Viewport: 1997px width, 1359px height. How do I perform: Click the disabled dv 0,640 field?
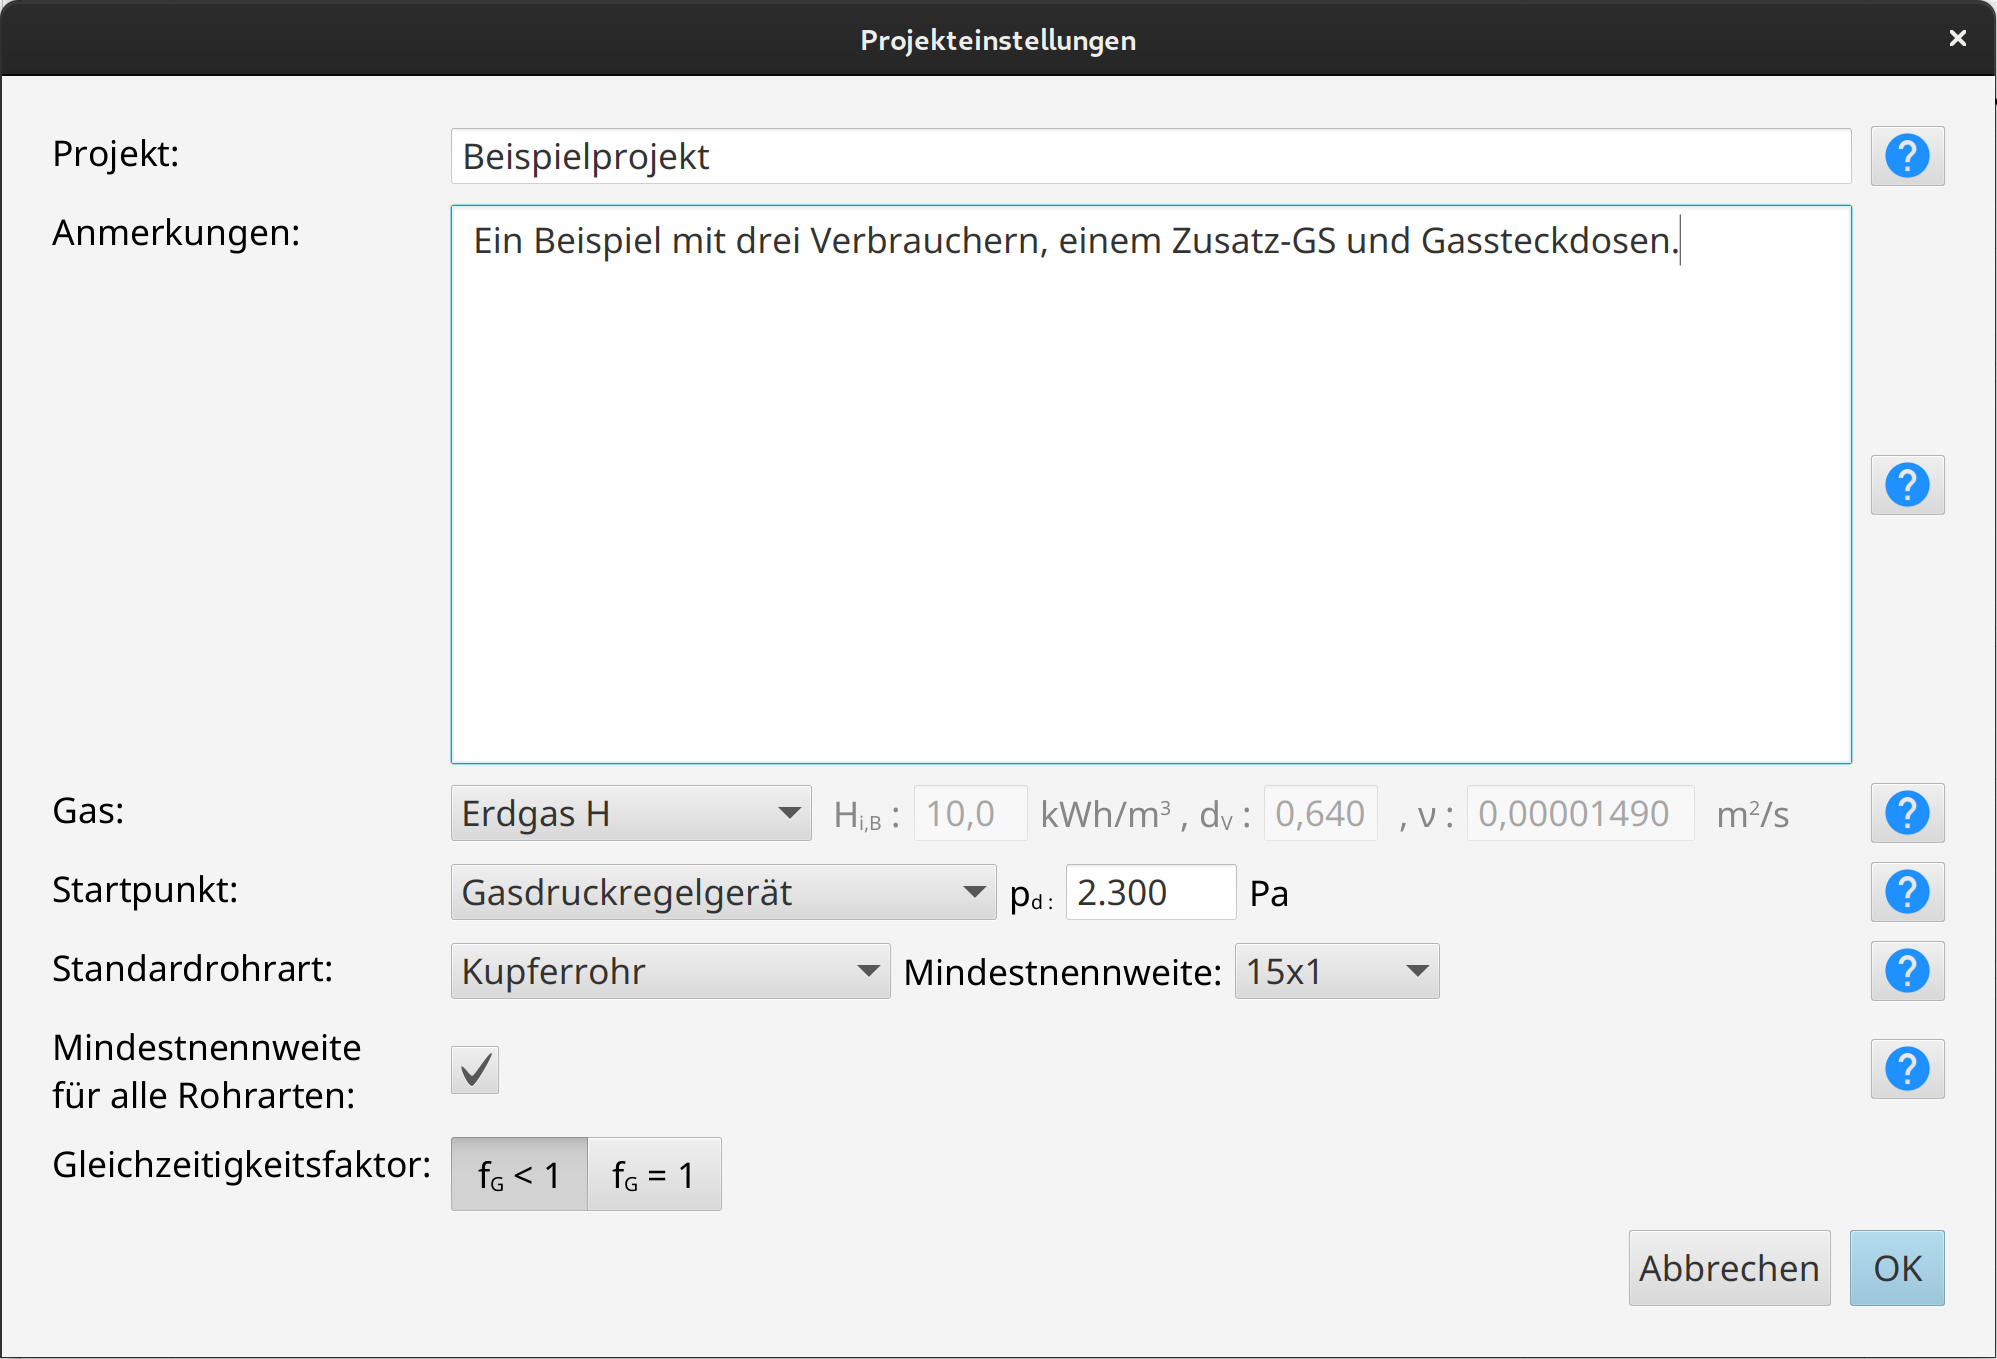pos(1320,814)
